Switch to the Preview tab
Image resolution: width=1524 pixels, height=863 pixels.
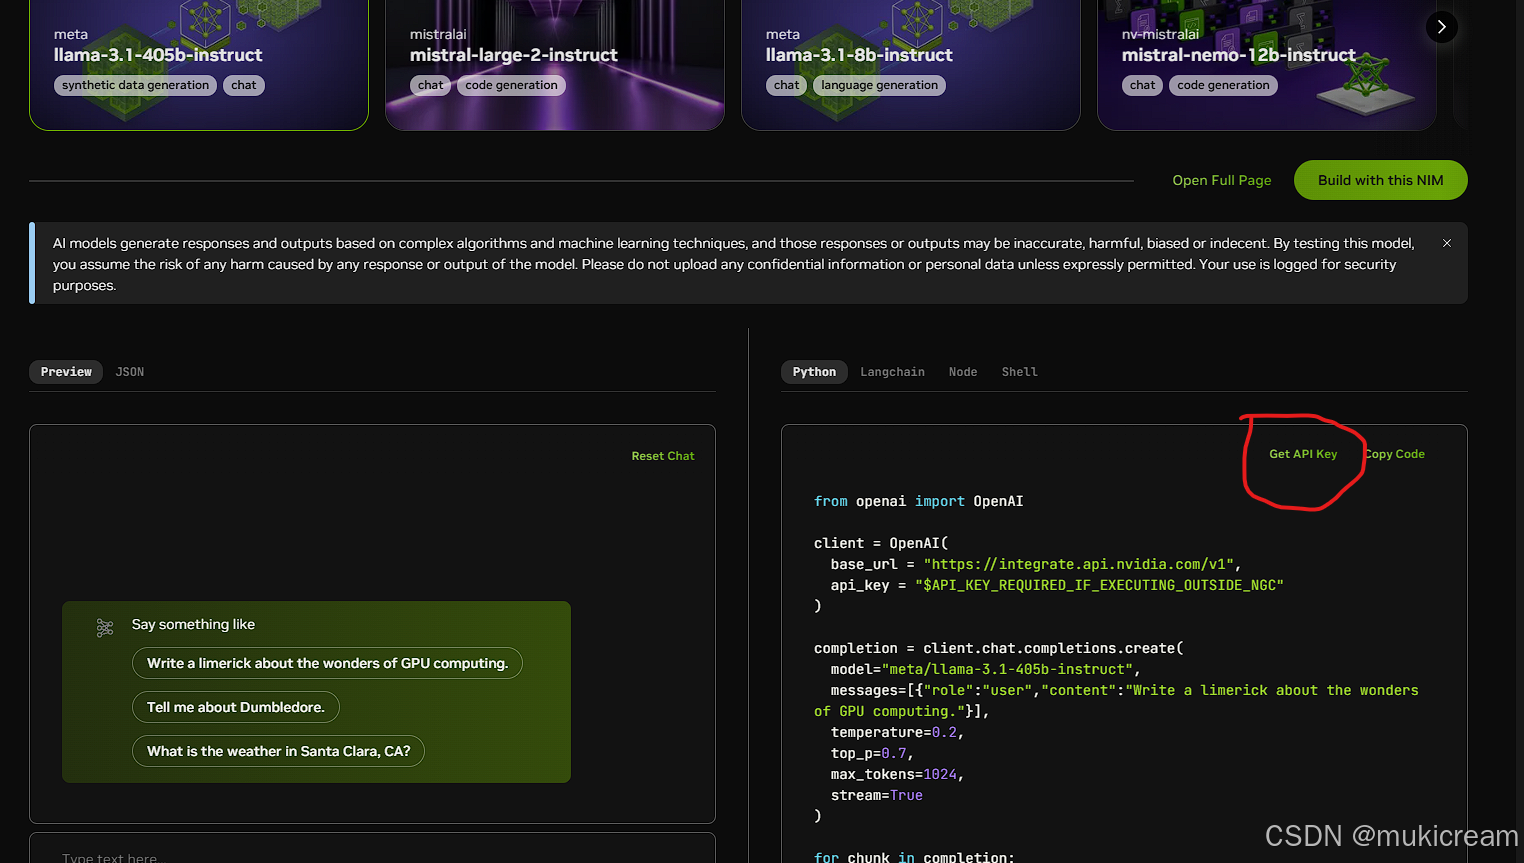click(66, 372)
